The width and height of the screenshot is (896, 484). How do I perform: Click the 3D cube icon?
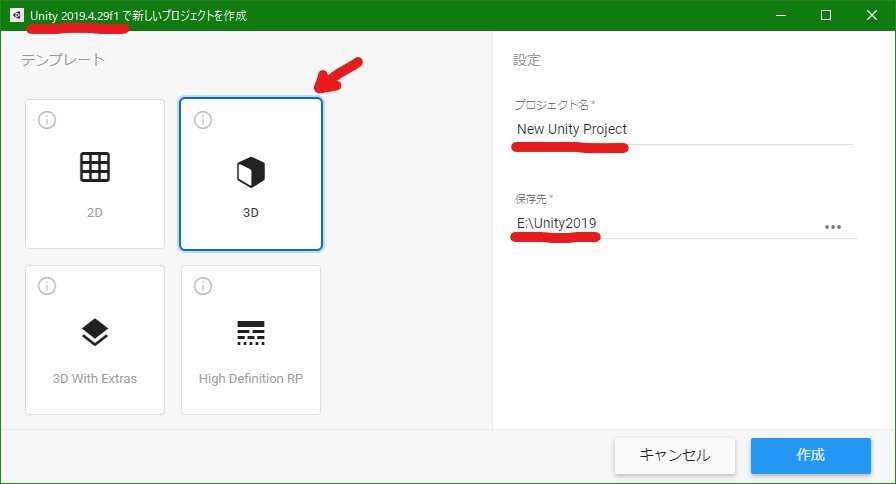point(251,172)
